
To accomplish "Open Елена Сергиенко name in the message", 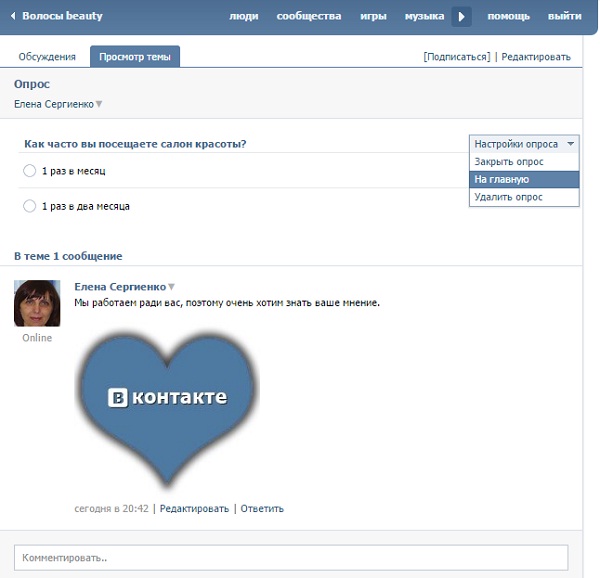I will (x=120, y=287).
